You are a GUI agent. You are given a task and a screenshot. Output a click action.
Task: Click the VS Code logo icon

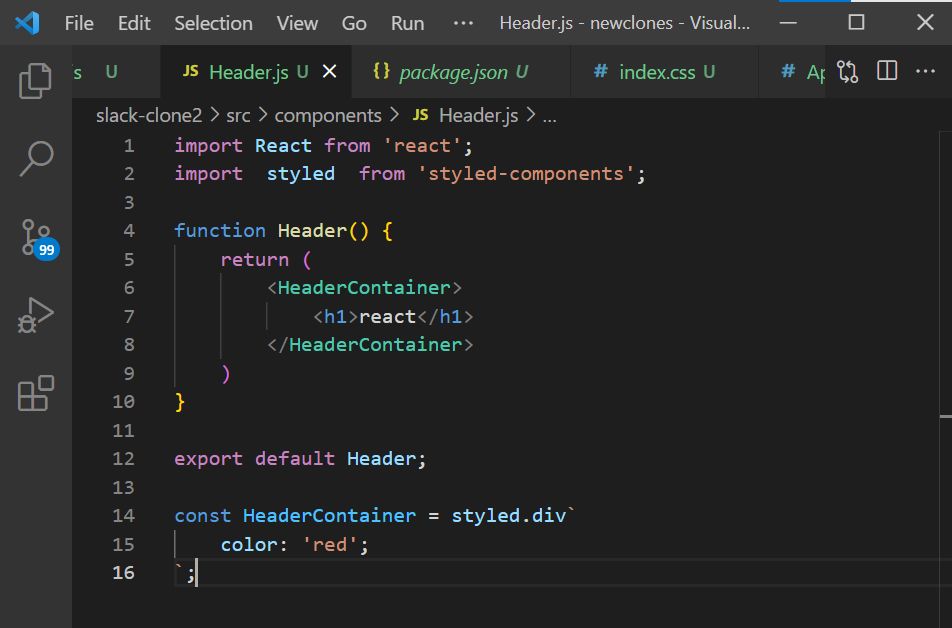point(27,23)
